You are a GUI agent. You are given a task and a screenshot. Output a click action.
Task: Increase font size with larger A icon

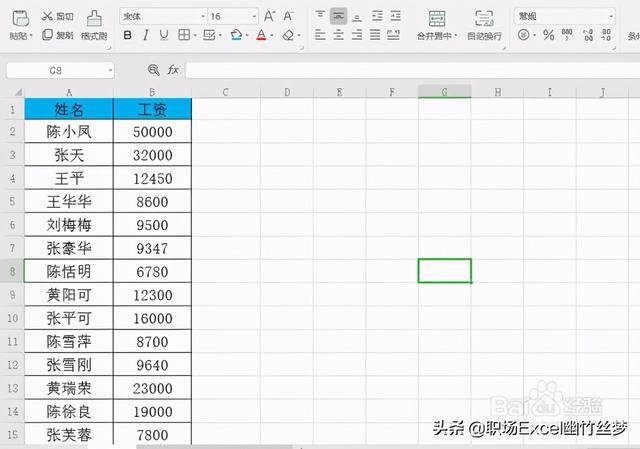269,16
